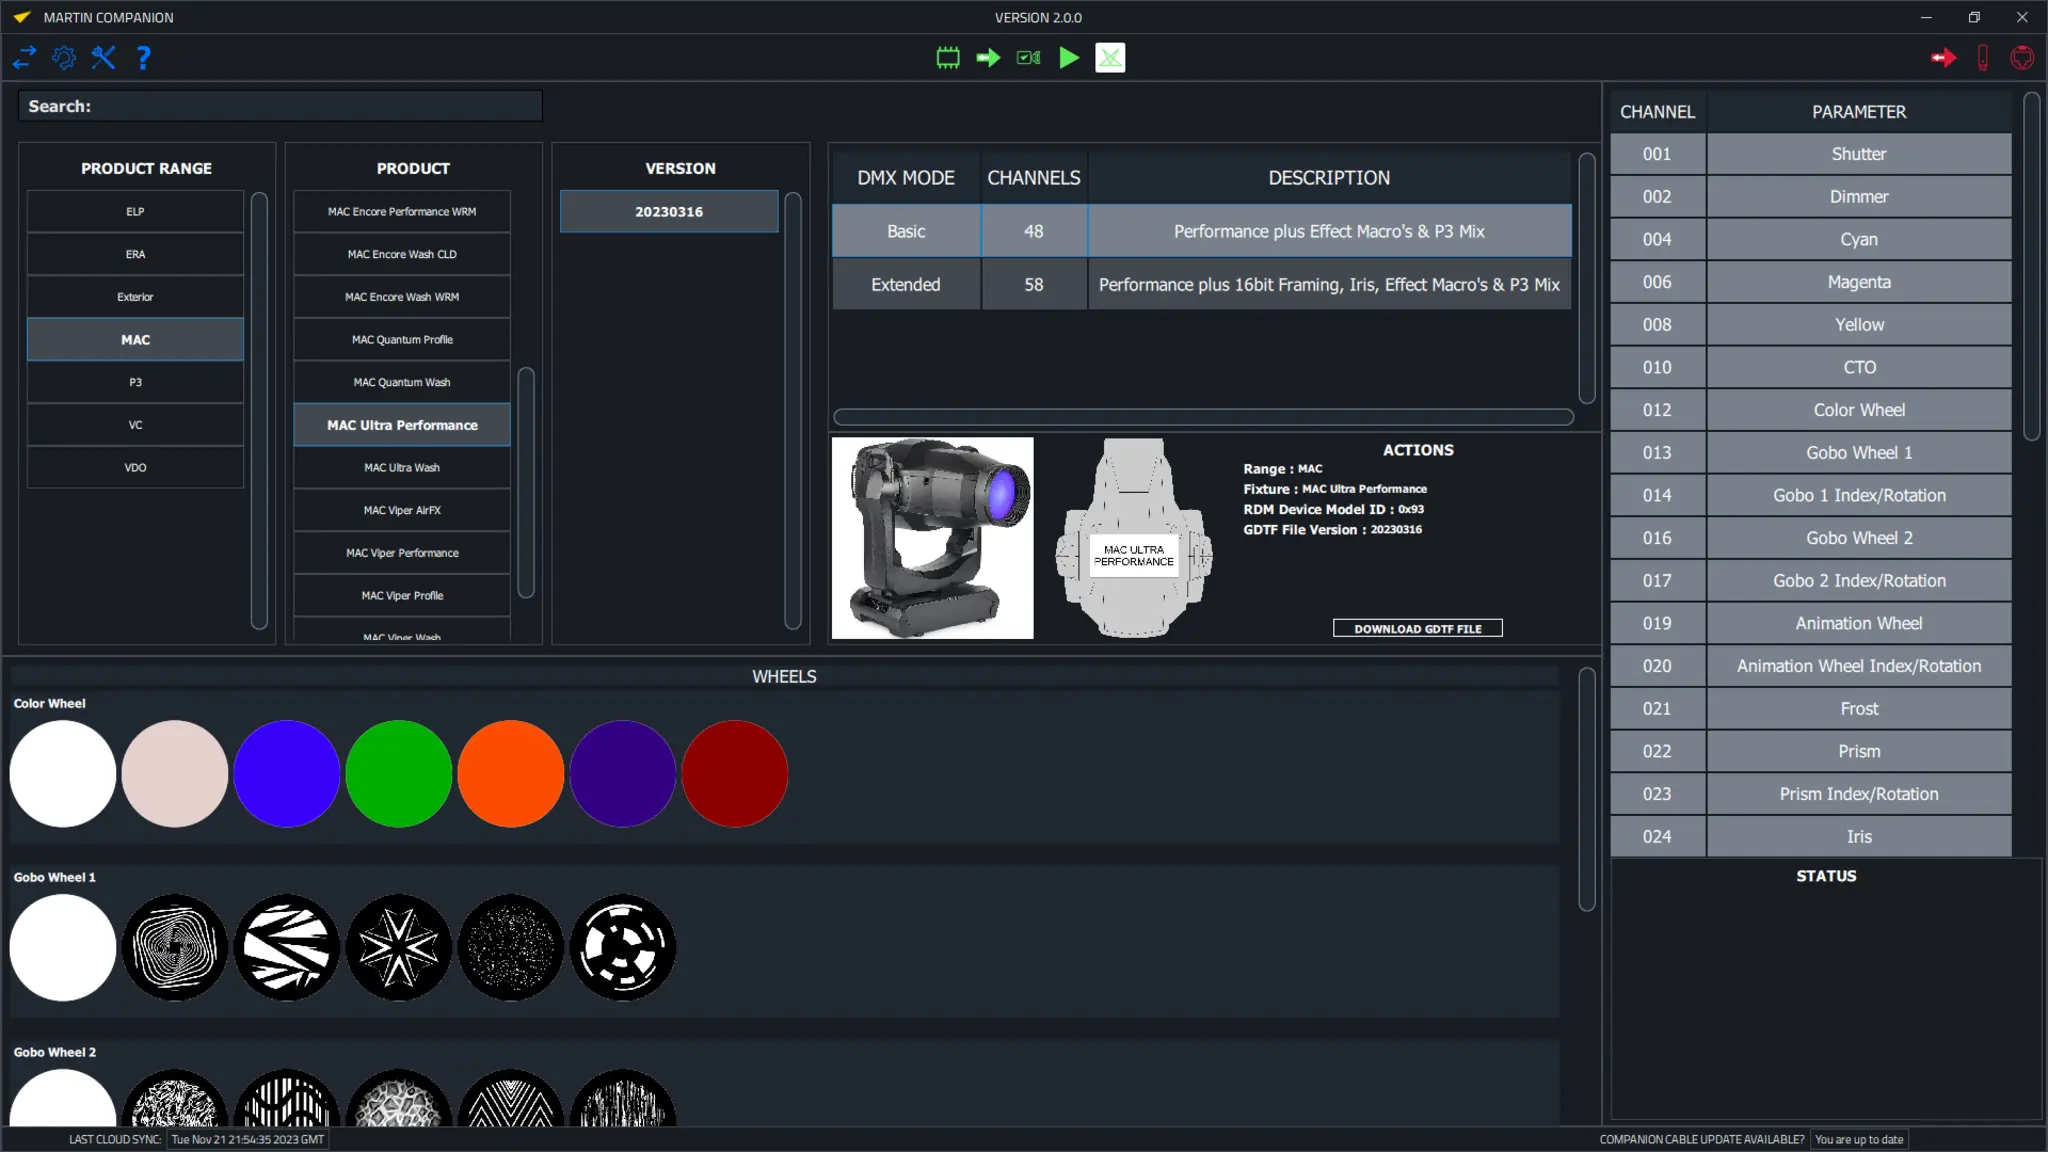Choose MAC Encore Wash WRM product

click(x=402, y=297)
